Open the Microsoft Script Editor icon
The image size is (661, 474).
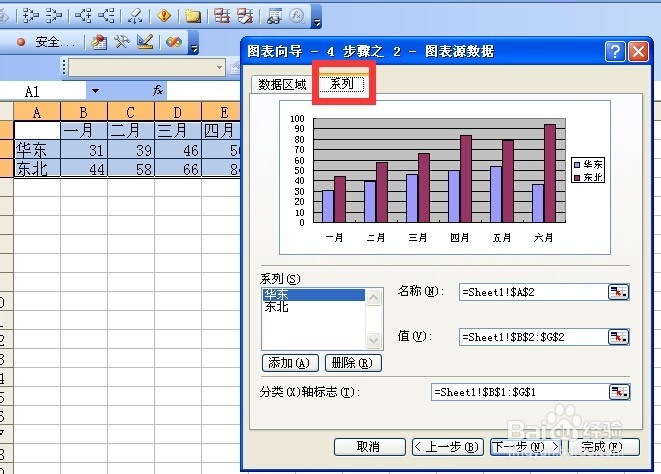(x=174, y=42)
